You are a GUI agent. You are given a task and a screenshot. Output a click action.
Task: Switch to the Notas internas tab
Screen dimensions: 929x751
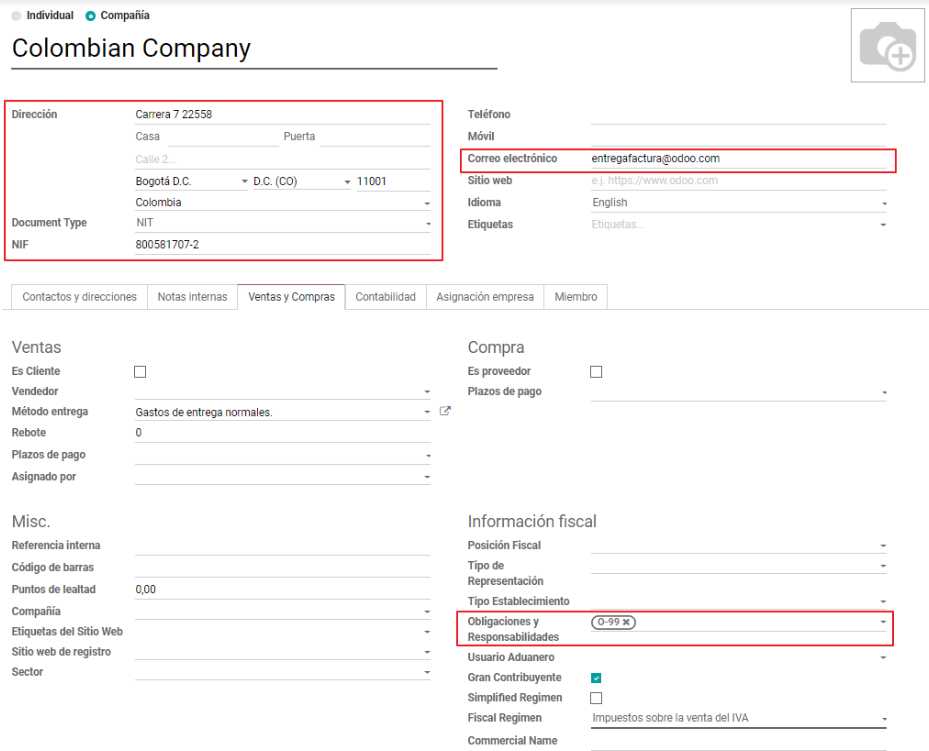coord(193,297)
